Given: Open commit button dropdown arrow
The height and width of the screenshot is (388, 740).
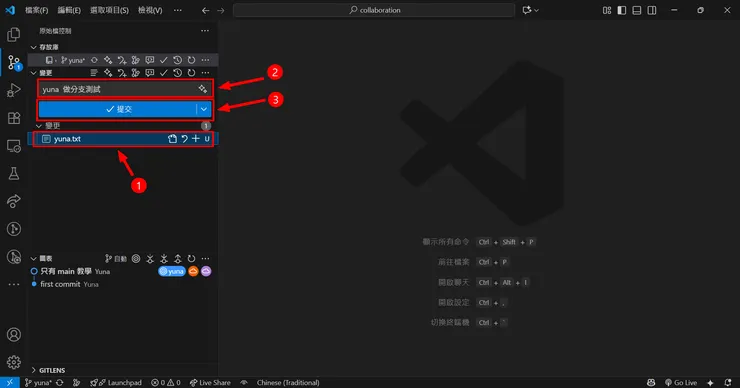Looking at the screenshot, I should [x=204, y=109].
